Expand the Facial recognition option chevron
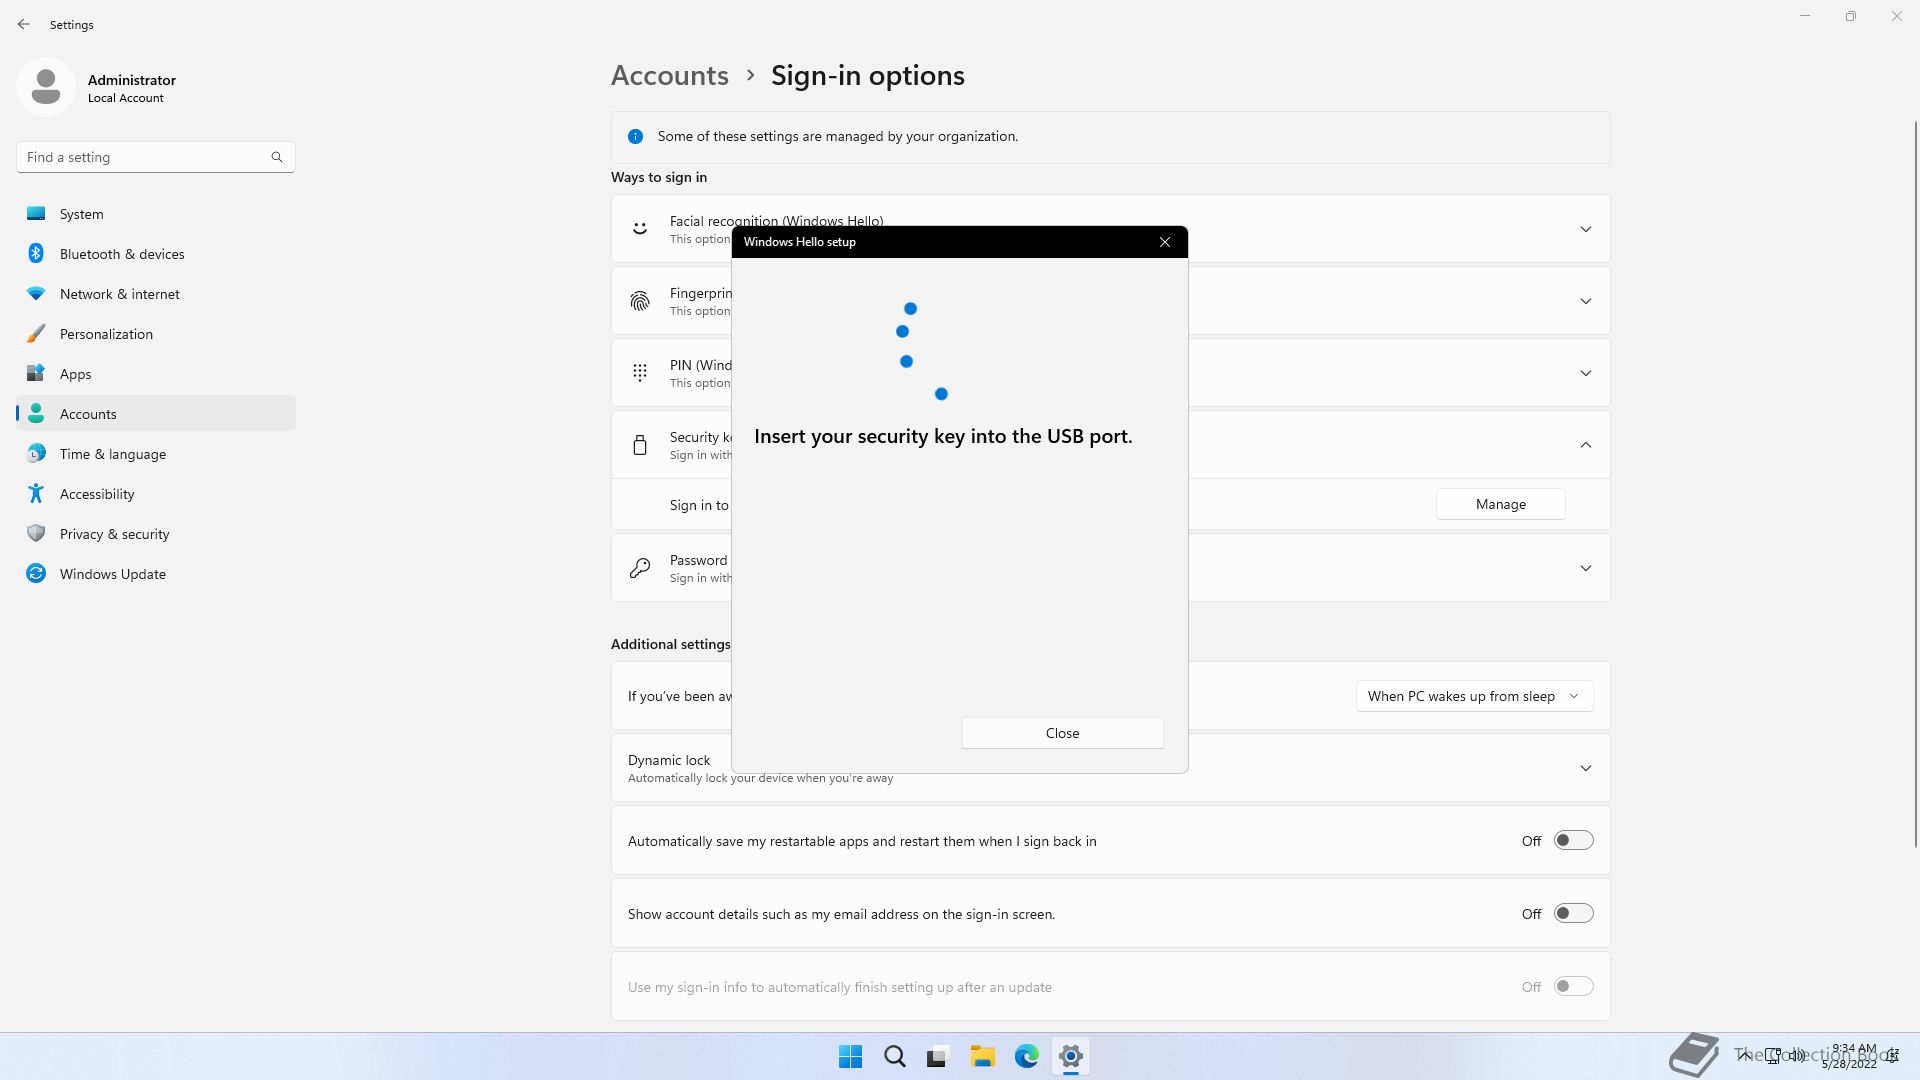Viewport: 1920px width, 1080px height. [1585, 230]
